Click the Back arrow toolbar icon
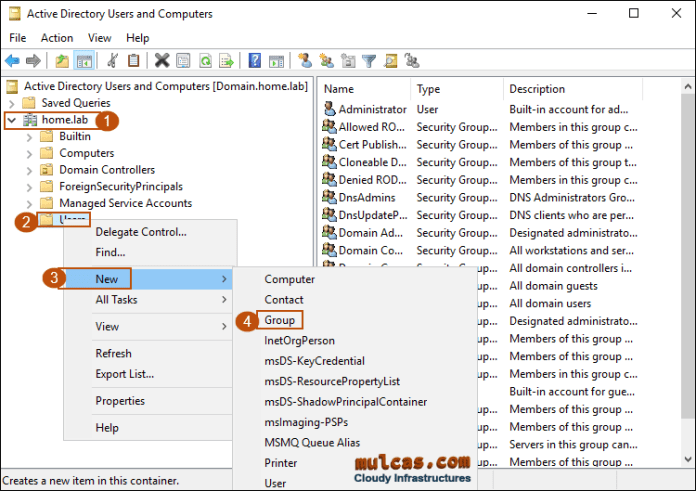The height and width of the screenshot is (491, 696). (x=12, y=60)
